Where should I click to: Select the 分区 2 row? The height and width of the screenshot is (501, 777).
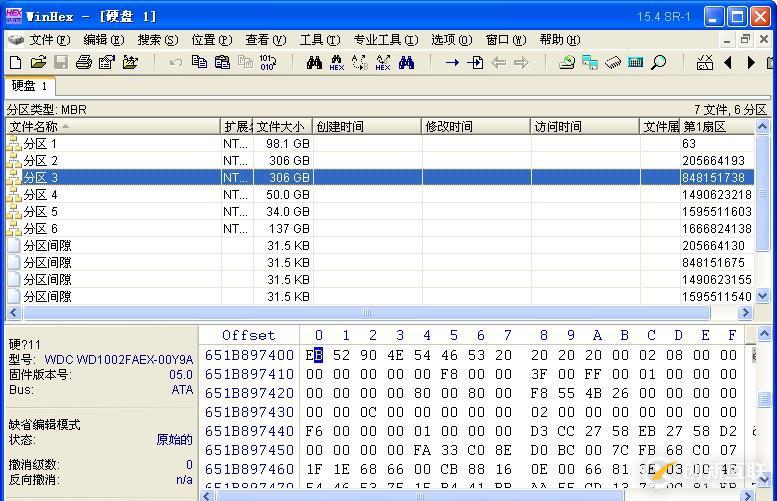380,161
